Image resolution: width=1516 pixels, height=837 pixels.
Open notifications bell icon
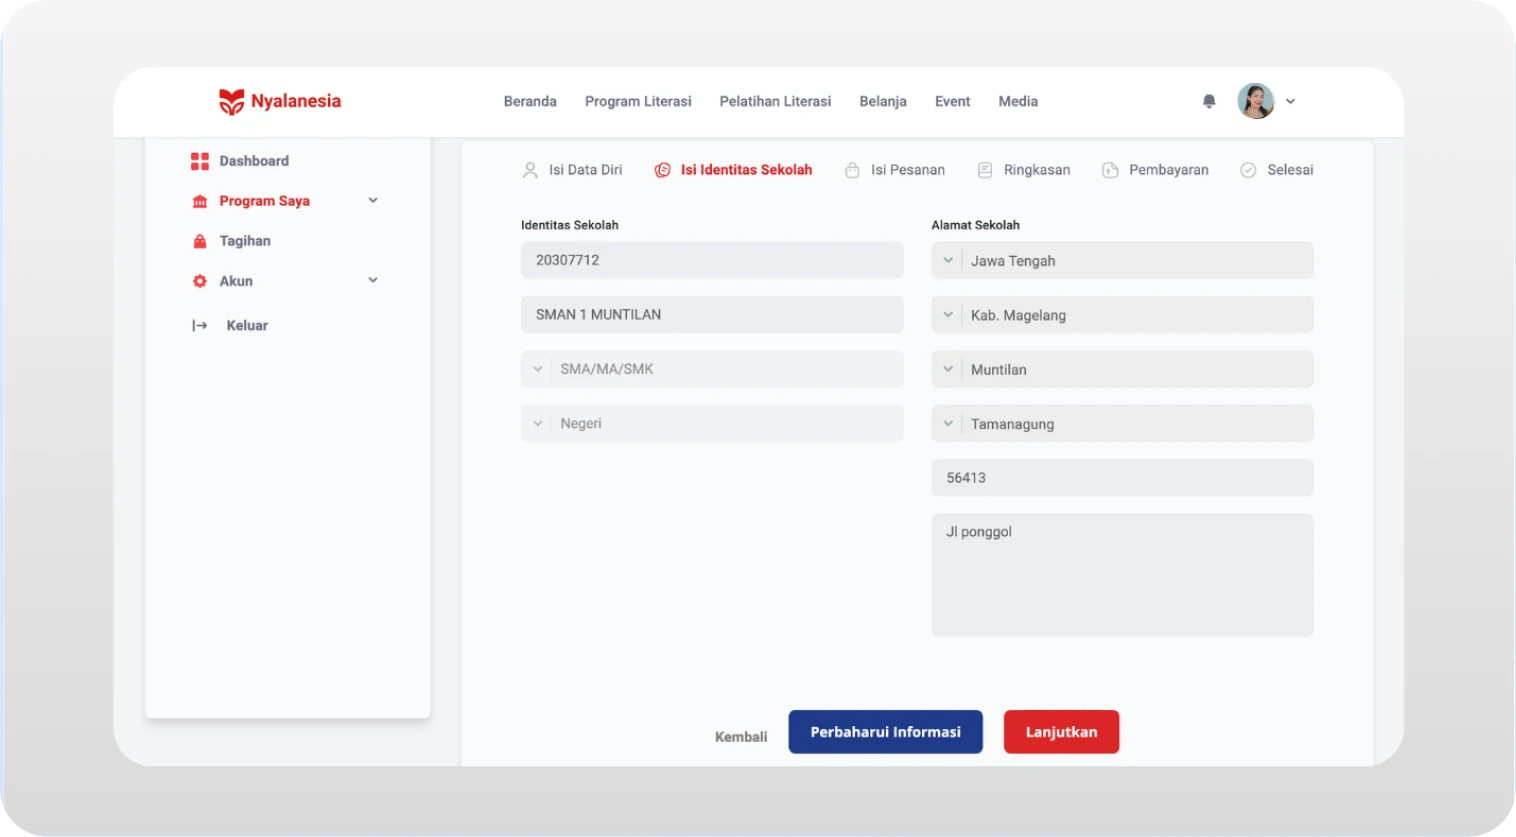coord(1209,101)
